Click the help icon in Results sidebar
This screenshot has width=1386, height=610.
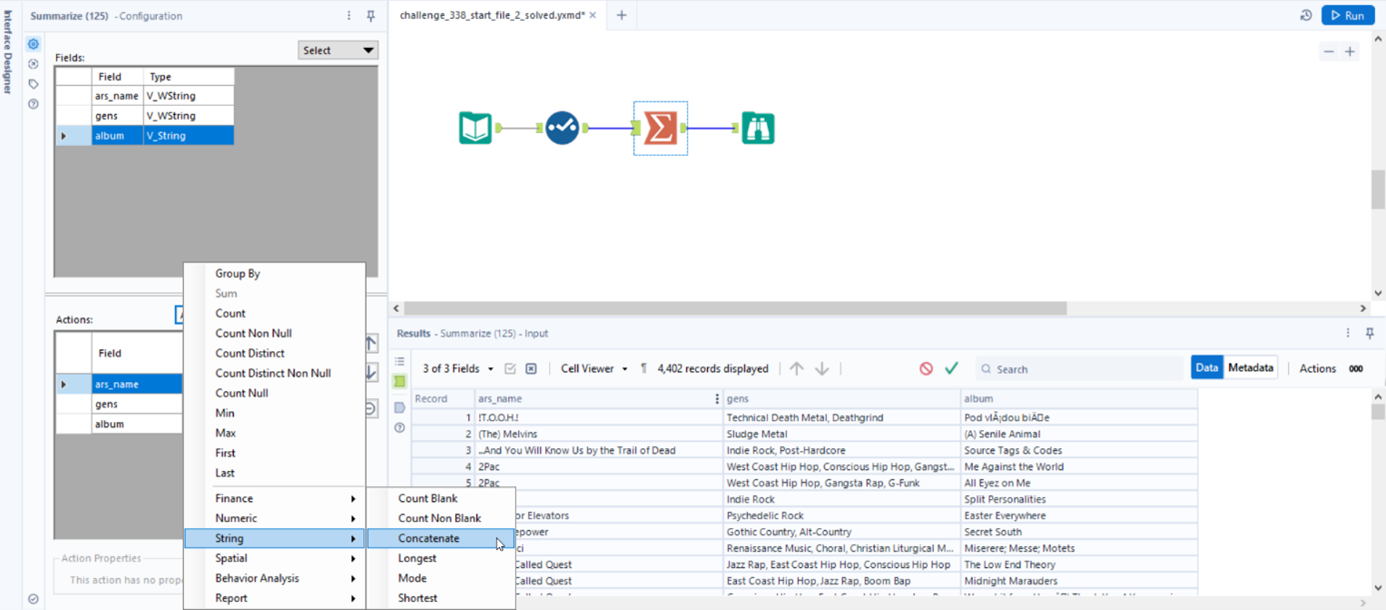400,428
